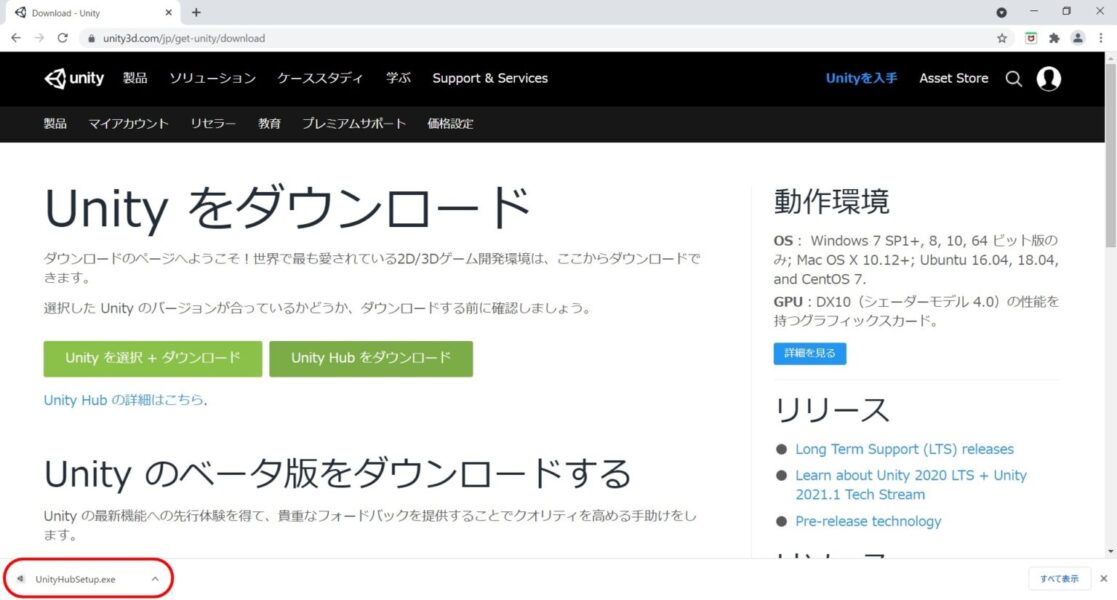The width and height of the screenshot is (1117, 600).
Task: Click the Unity logo in the header
Action: point(74,78)
